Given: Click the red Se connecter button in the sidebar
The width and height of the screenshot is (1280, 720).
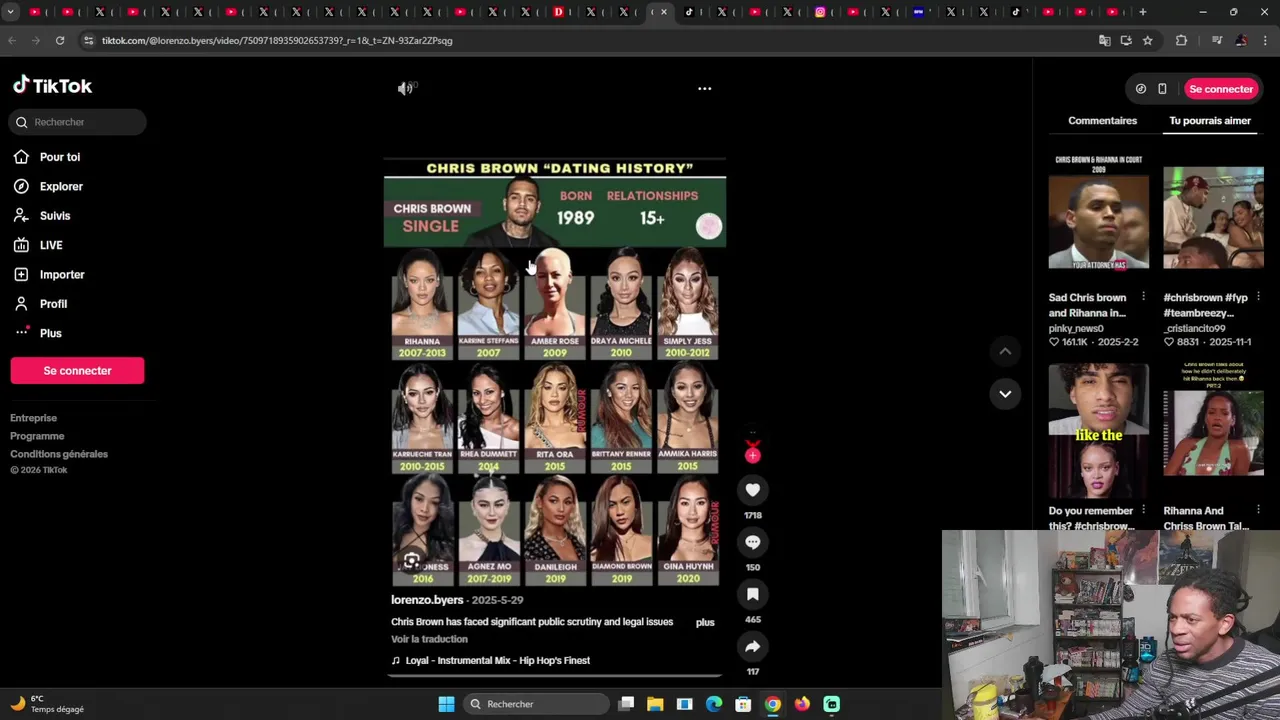Looking at the screenshot, I should tap(77, 371).
